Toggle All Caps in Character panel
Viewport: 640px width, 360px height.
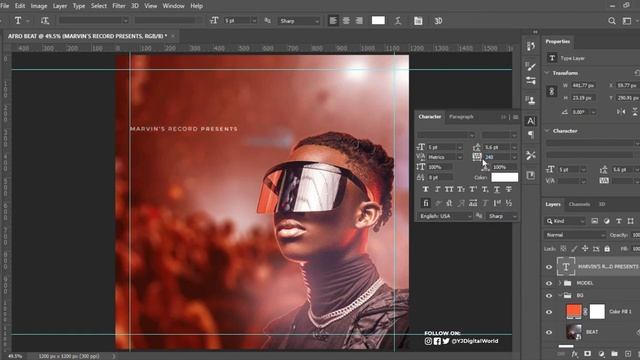coord(449,189)
